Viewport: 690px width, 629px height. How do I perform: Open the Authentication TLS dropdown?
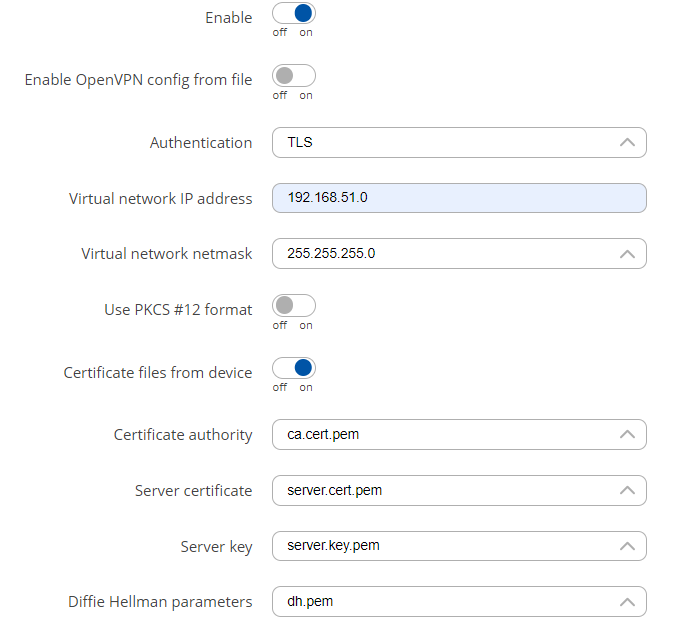click(459, 143)
